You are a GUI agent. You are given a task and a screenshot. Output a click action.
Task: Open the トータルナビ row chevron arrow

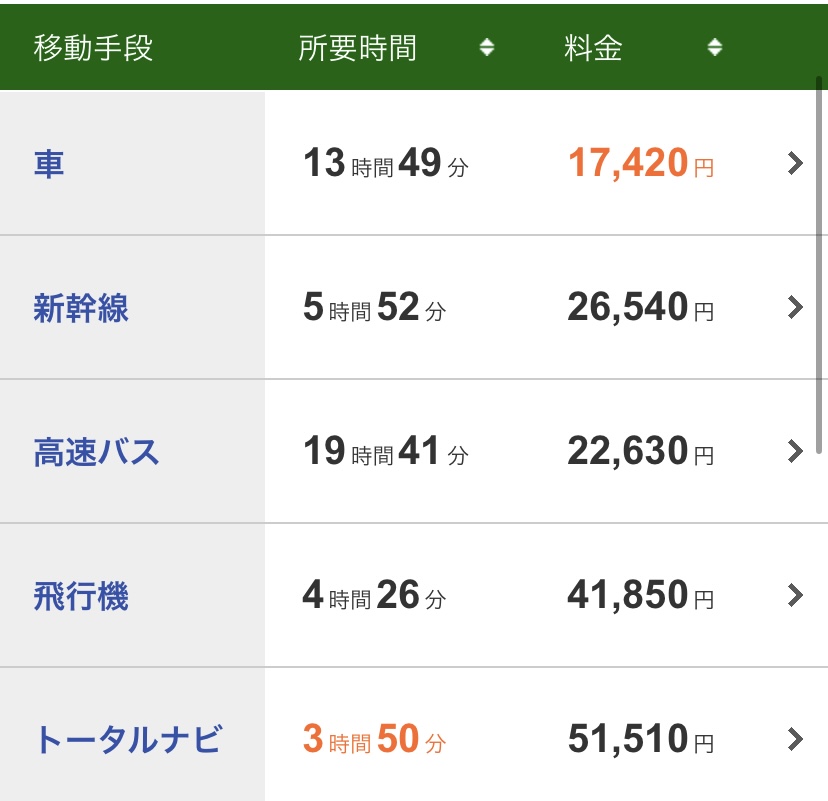pos(795,739)
